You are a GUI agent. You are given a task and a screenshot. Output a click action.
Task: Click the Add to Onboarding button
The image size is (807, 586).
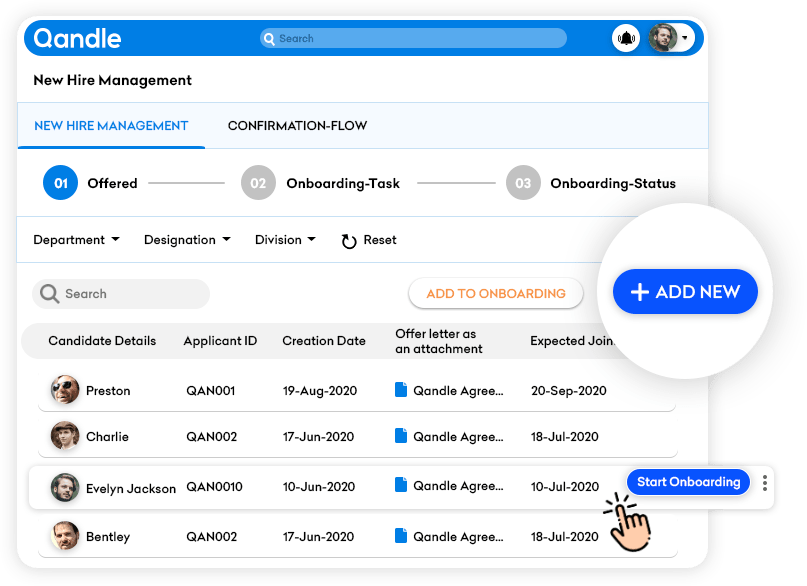[x=495, y=293]
